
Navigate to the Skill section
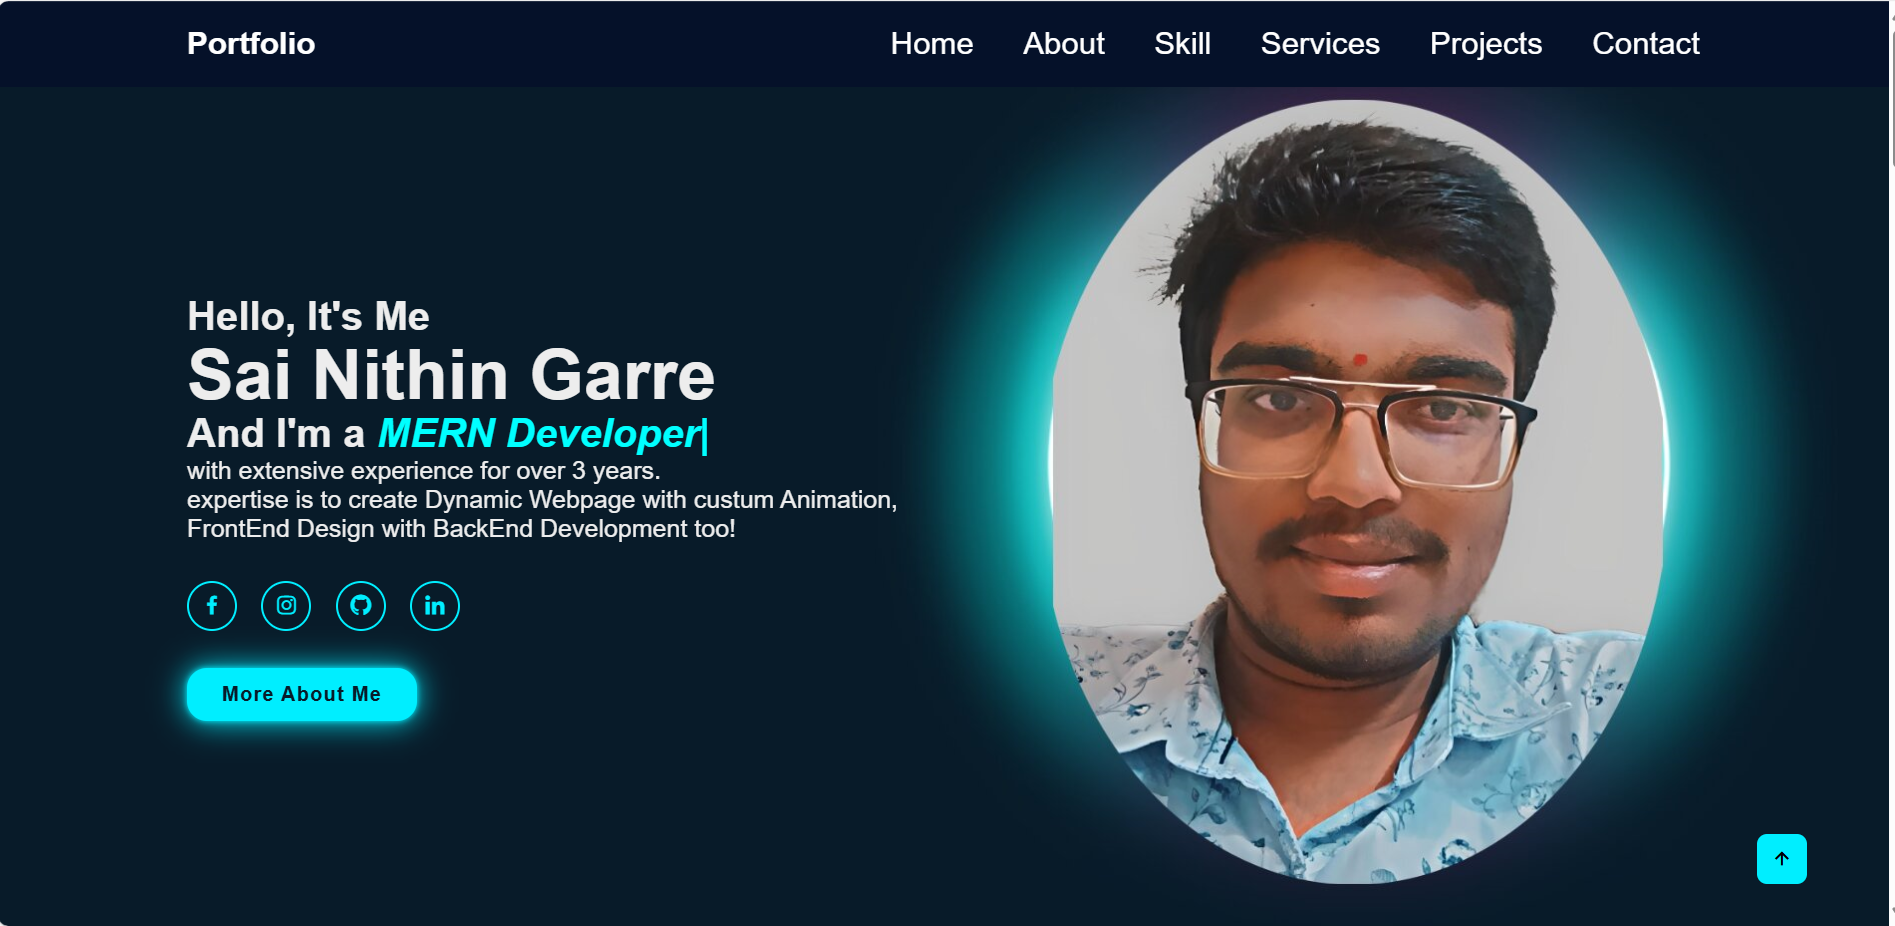pyautogui.click(x=1182, y=43)
